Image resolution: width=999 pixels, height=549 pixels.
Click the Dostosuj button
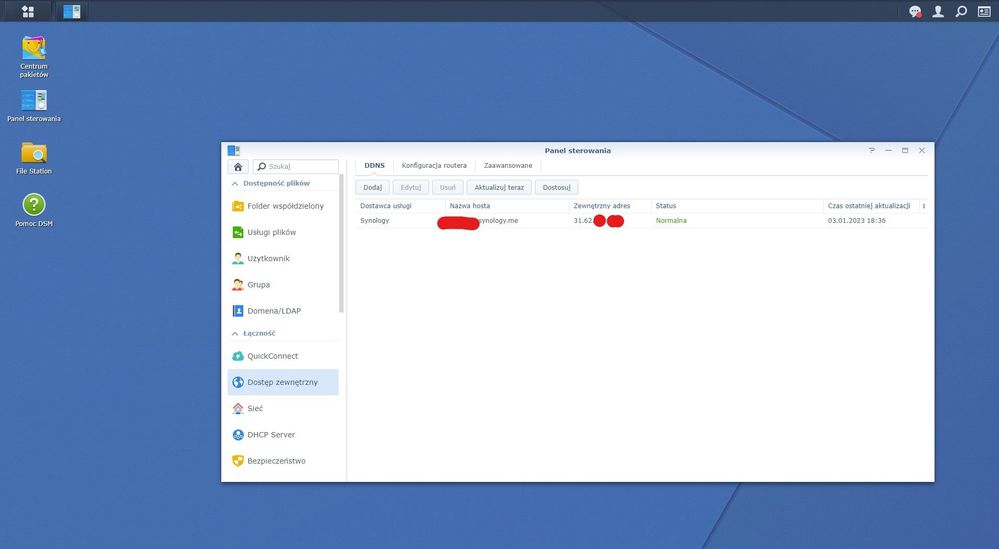[557, 187]
